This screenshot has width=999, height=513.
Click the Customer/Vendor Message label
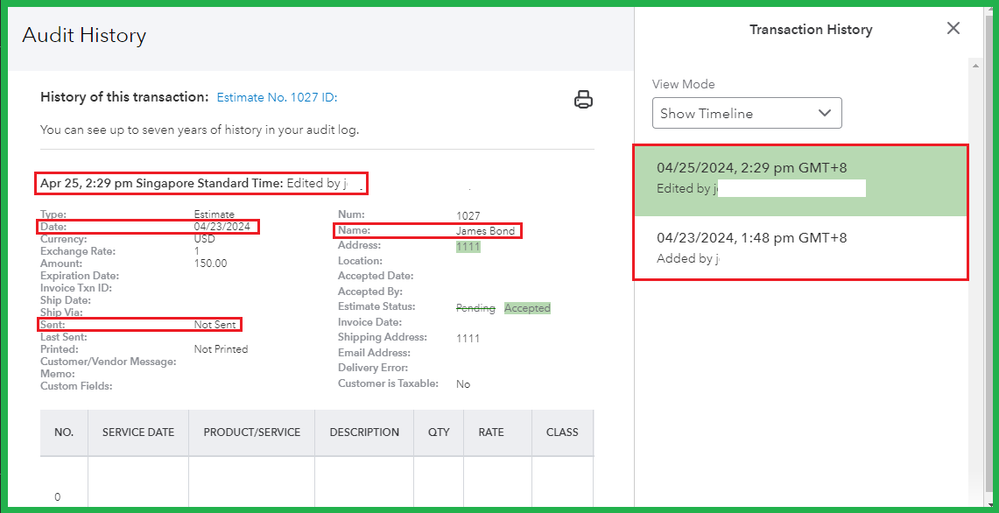point(108,361)
